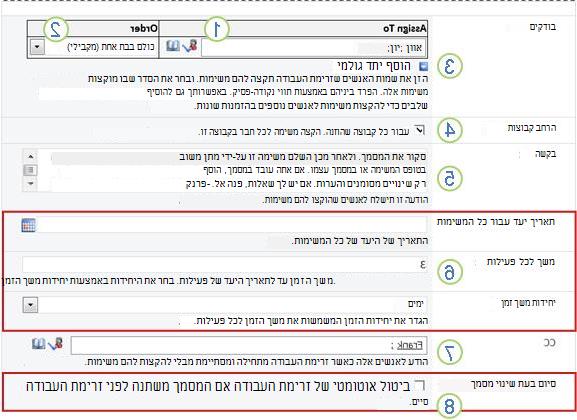Click the הרחב קבוצות label

[x=532, y=128]
